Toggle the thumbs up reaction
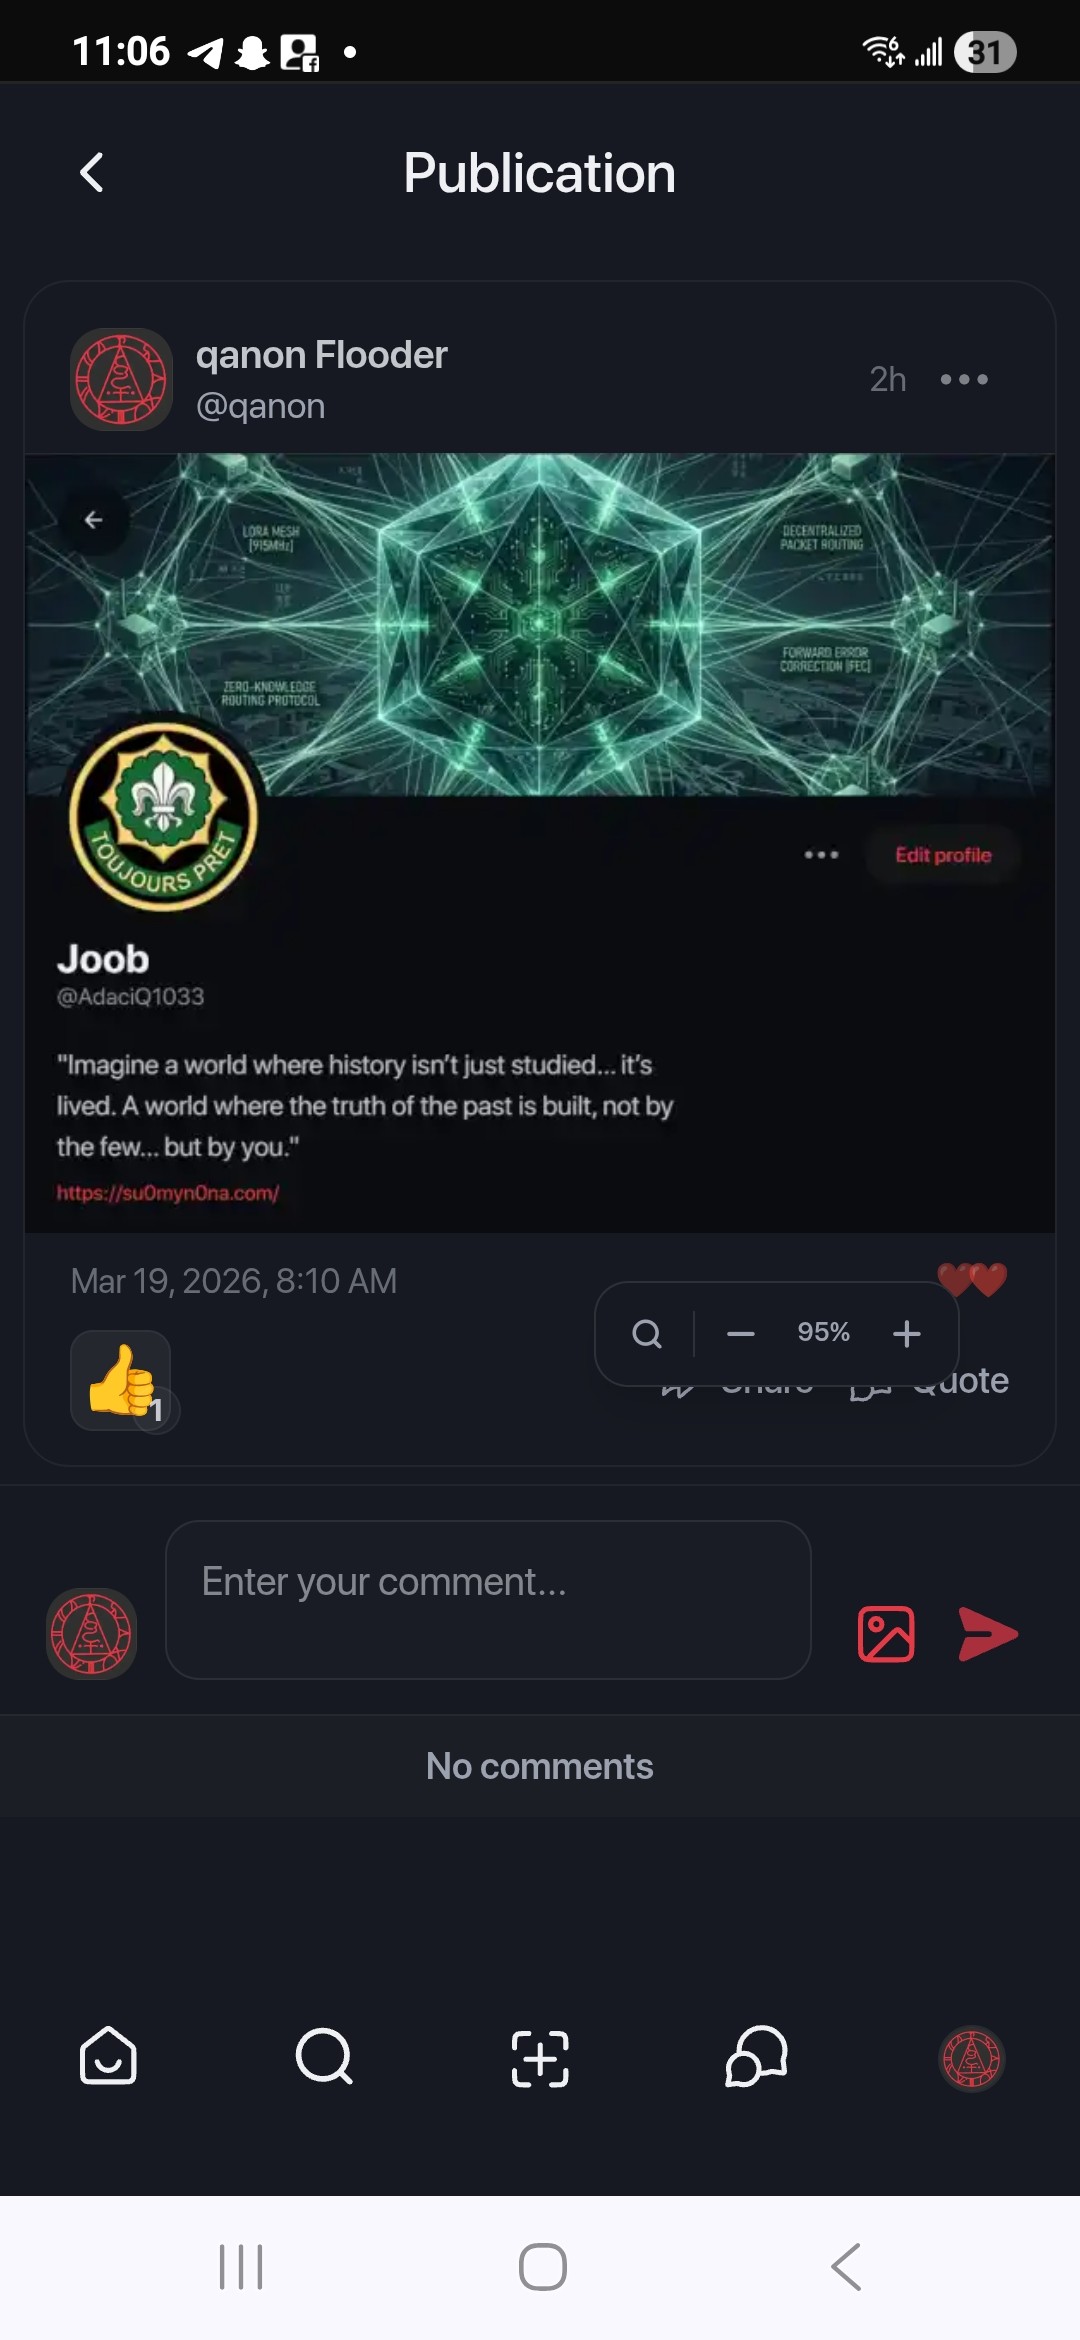 121,1380
